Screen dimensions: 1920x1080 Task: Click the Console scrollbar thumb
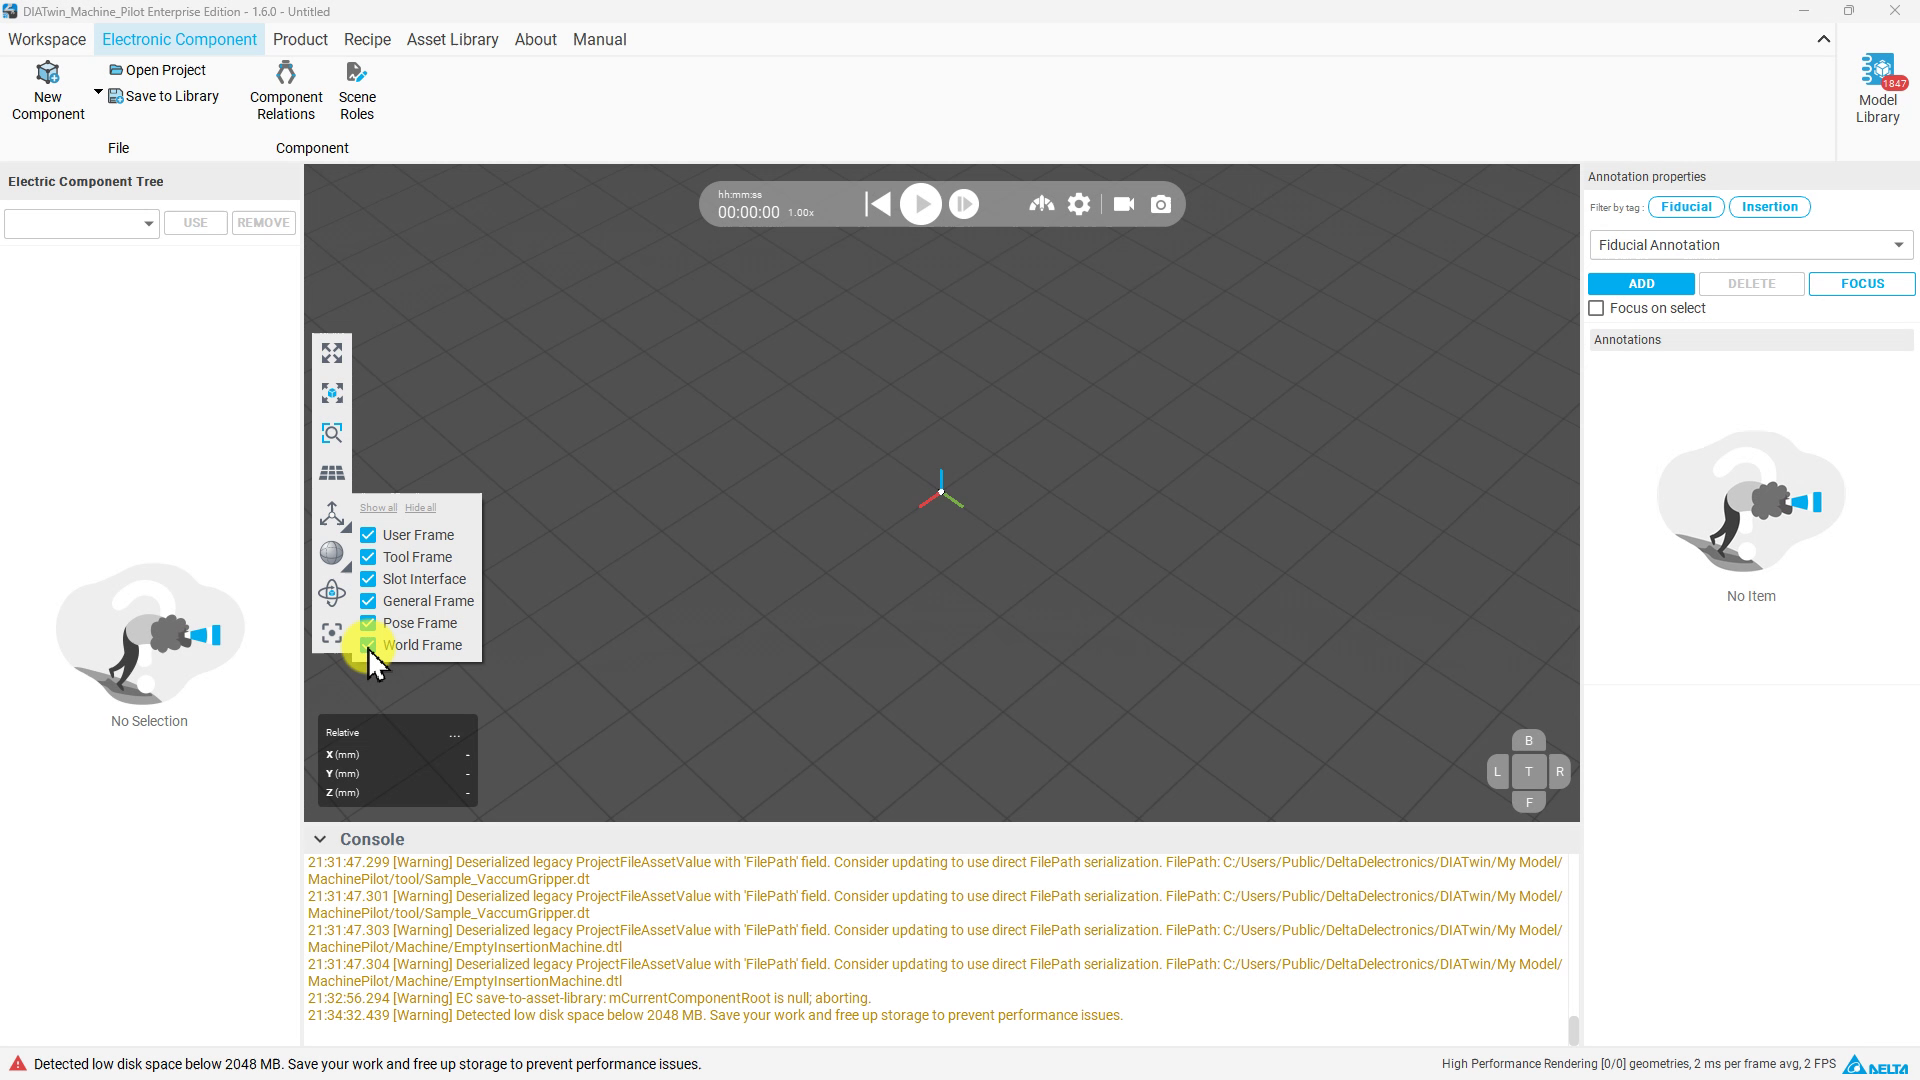tap(1573, 1029)
